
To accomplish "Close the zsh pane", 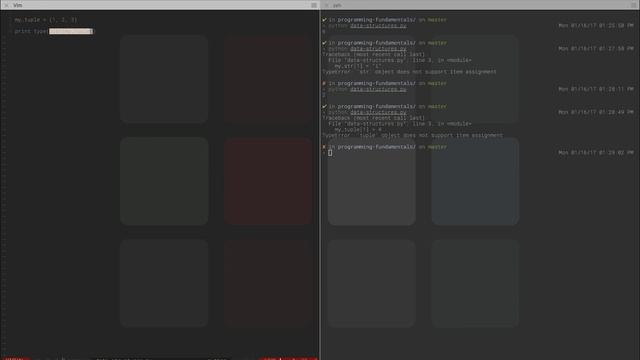I will [x=327, y=5].
